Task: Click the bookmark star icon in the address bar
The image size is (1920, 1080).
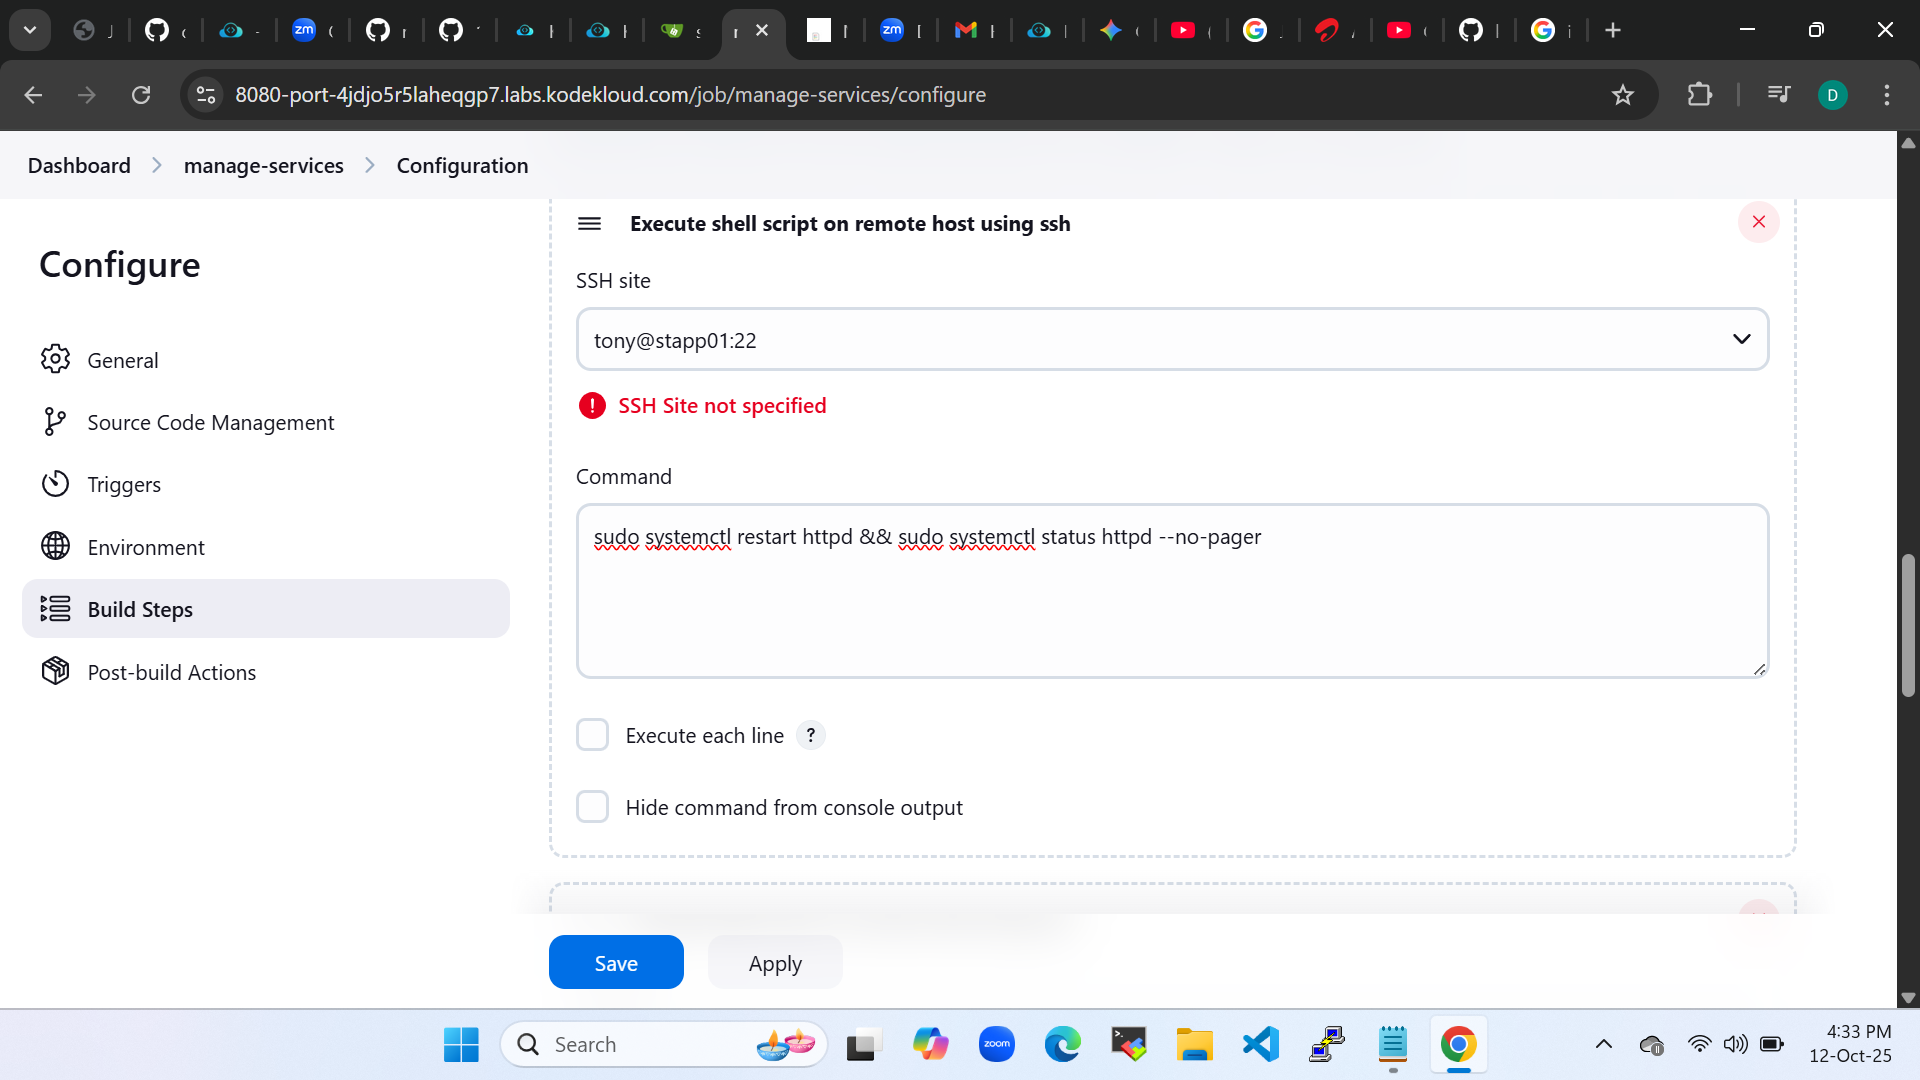Action: (1622, 95)
